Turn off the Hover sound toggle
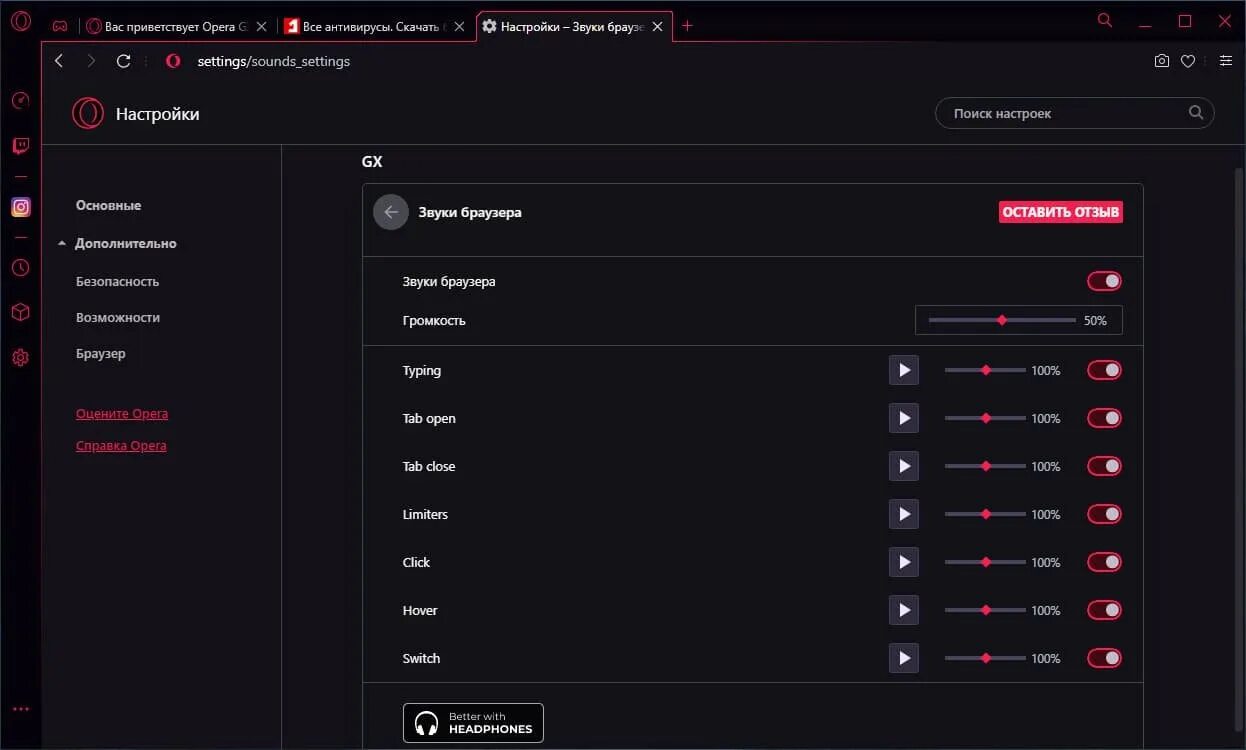The width and height of the screenshot is (1246, 750). 1105,610
